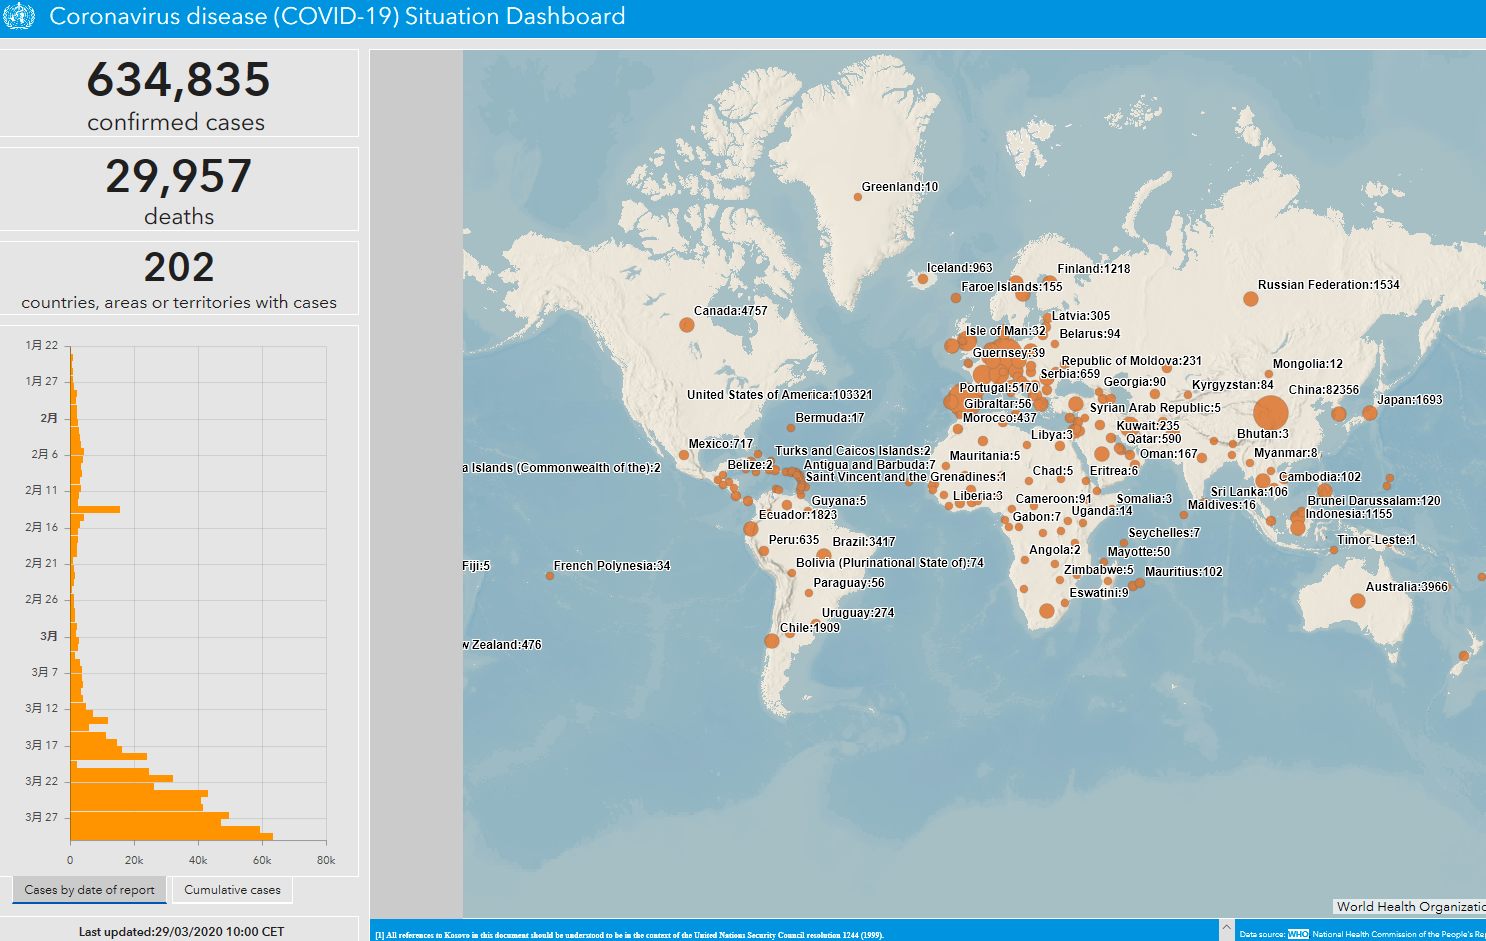This screenshot has width=1486, height=941.
Task: Click the Kyrgyzstan:84 label
Action: pos(1232,385)
